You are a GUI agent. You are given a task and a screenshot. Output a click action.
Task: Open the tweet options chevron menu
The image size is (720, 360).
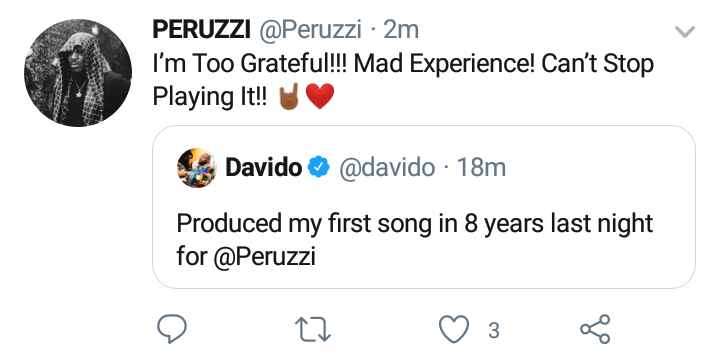[x=685, y=32]
